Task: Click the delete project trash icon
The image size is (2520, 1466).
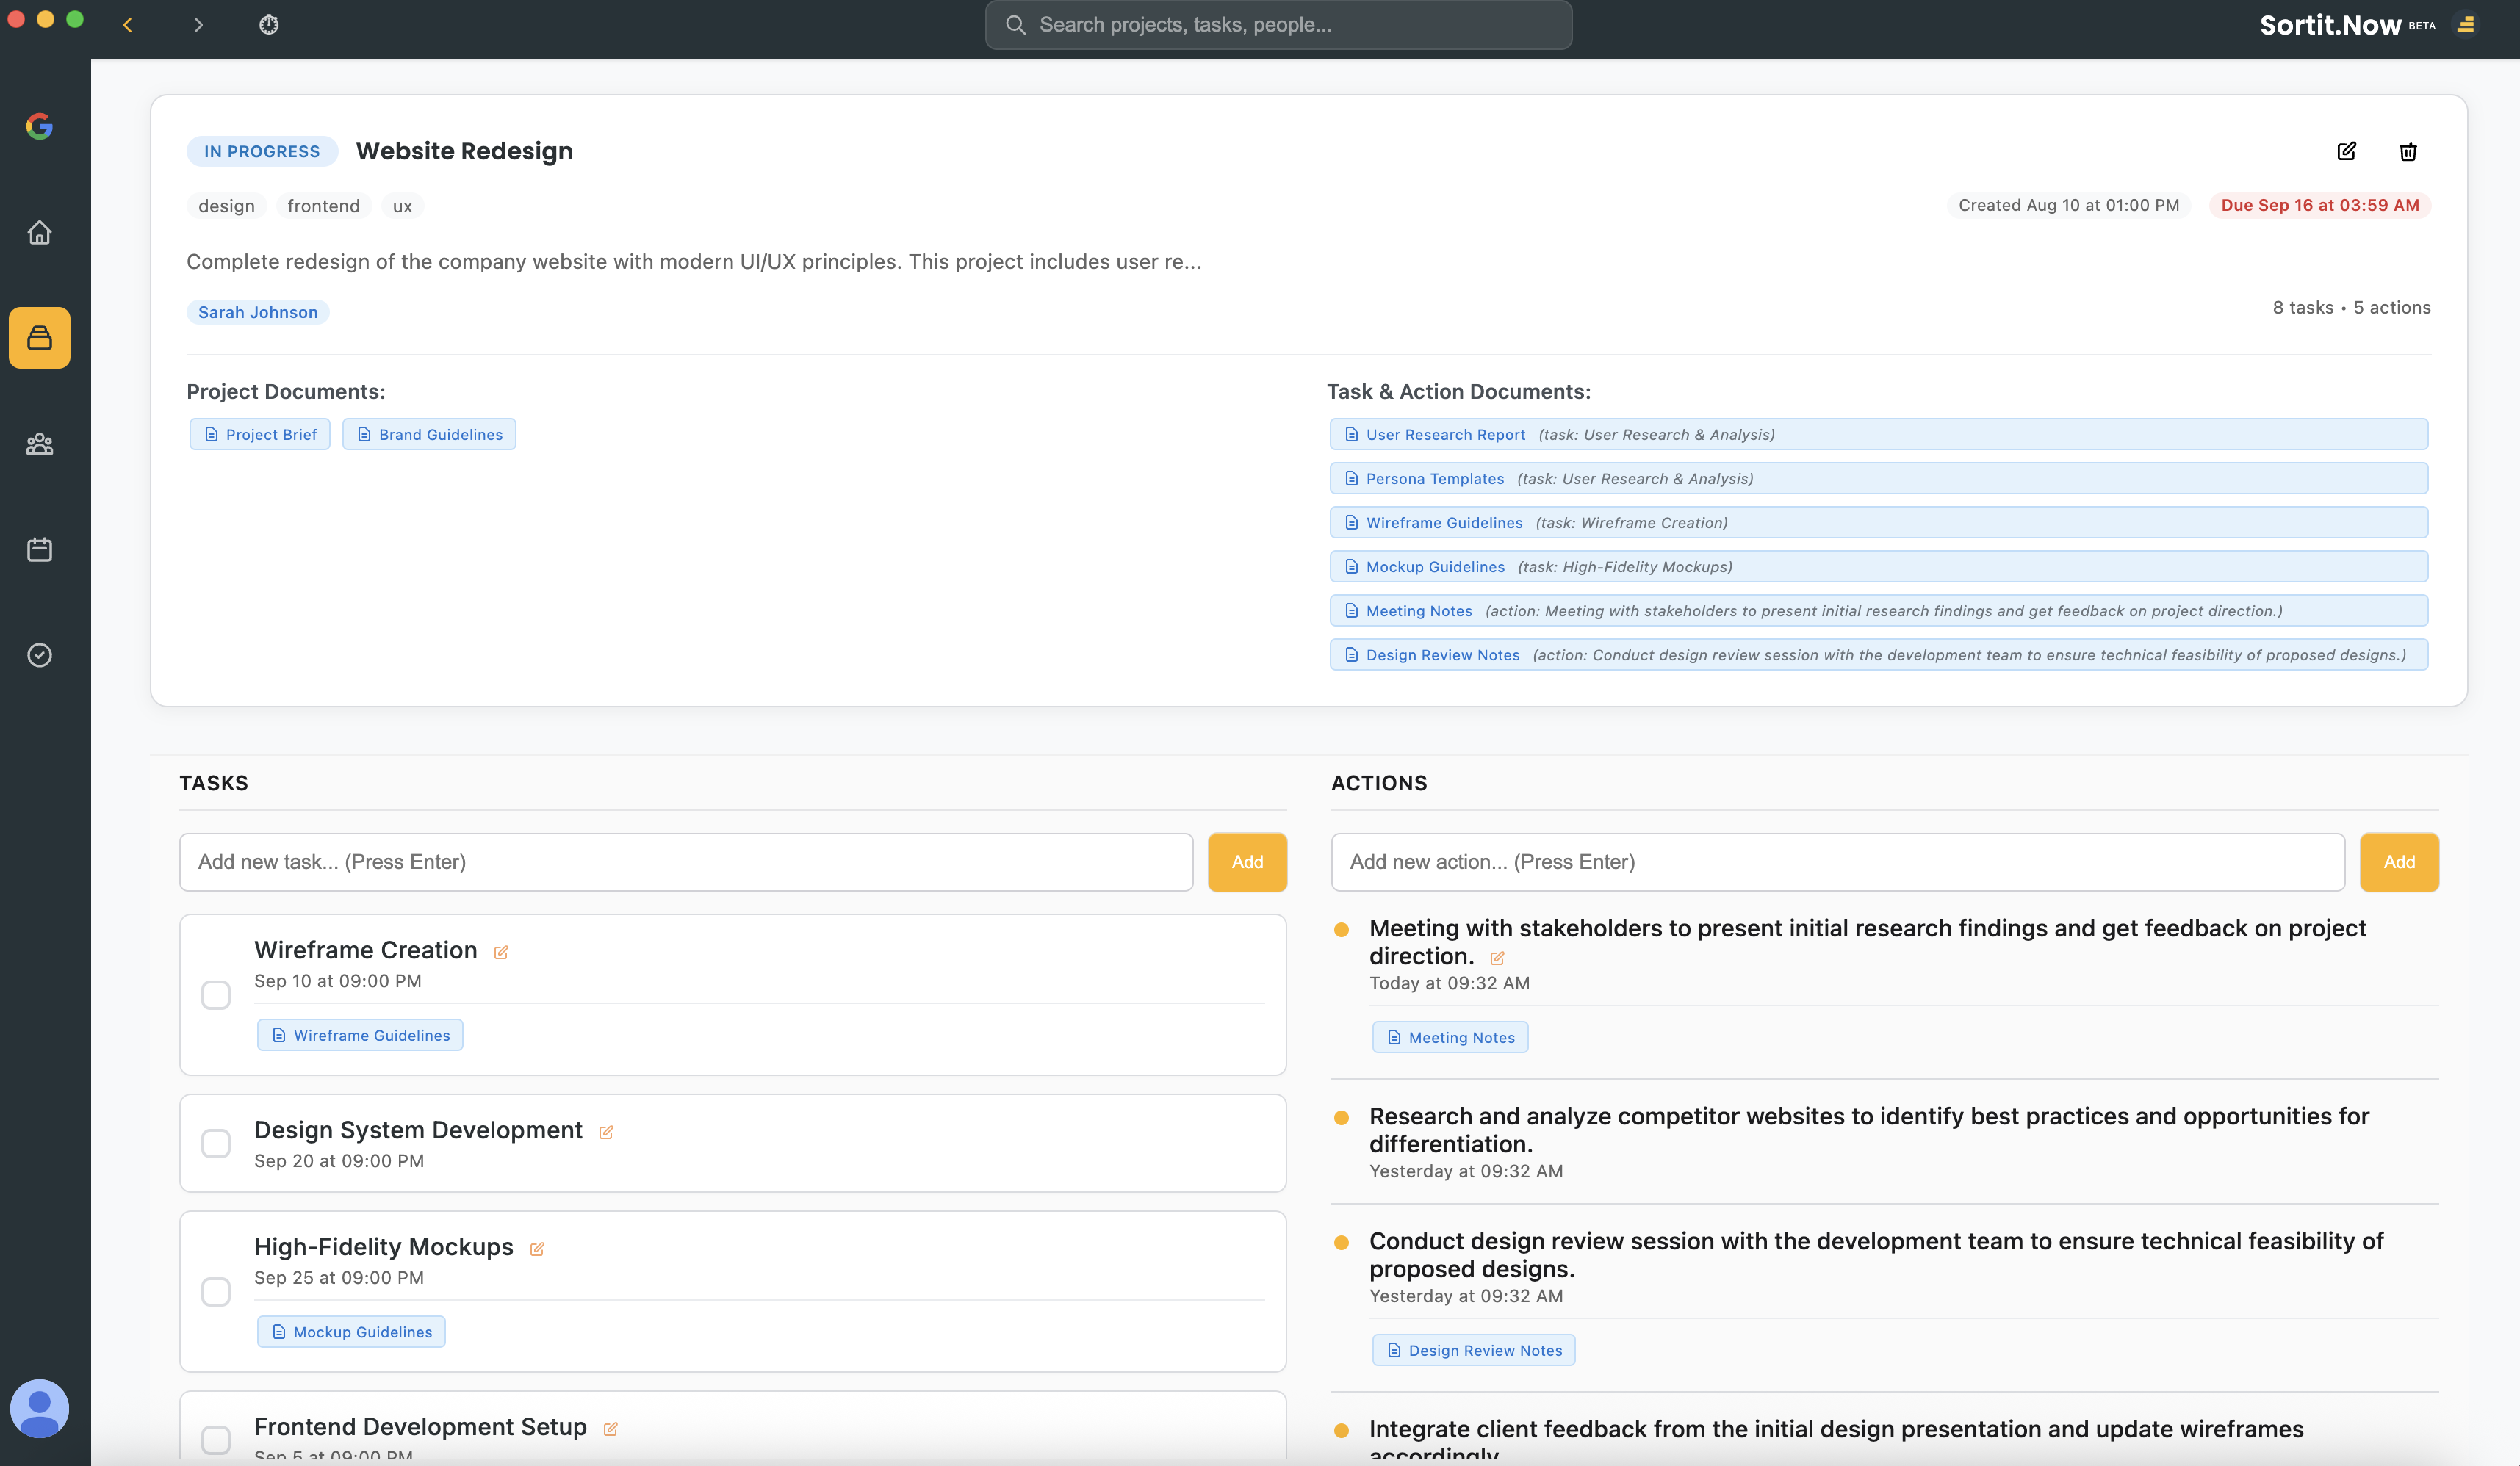Action: pyautogui.click(x=2407, y=152)
